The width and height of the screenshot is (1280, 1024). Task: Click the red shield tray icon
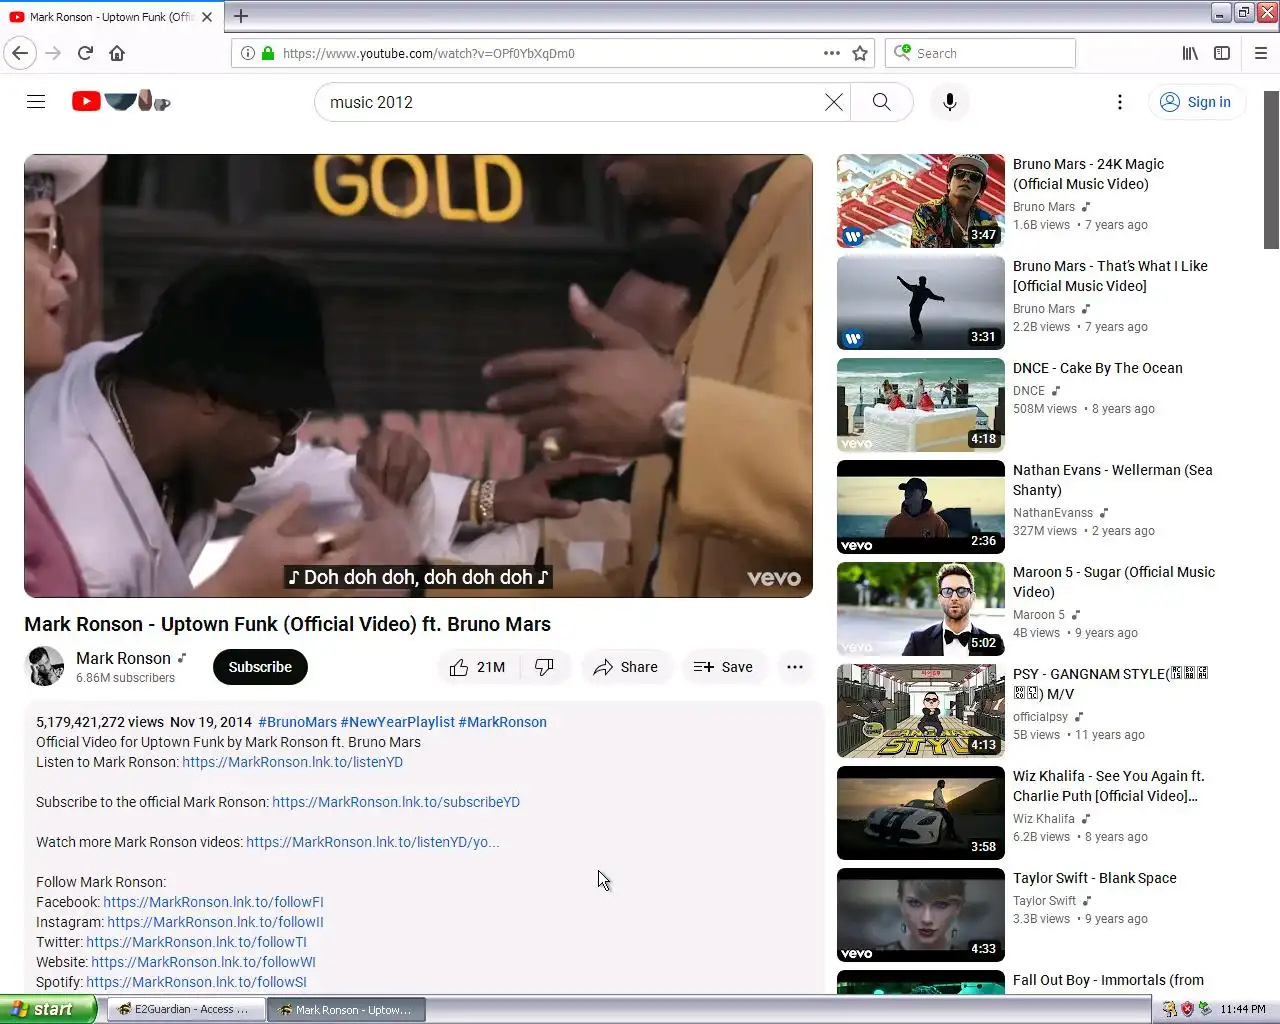[x=1187, y=1009]
